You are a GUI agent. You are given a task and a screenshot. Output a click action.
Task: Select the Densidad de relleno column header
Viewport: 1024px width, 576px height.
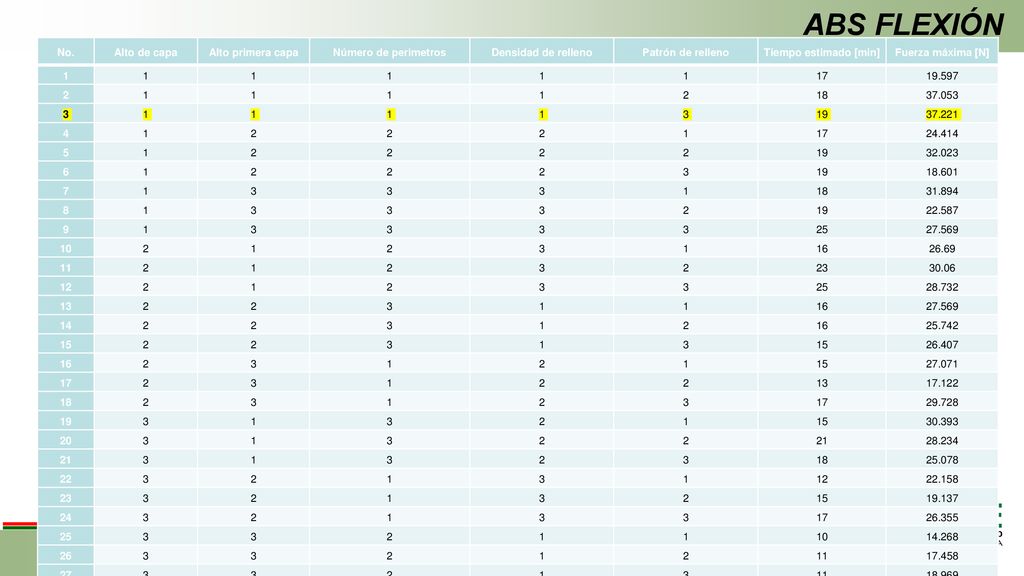click(x=541, y=52)
